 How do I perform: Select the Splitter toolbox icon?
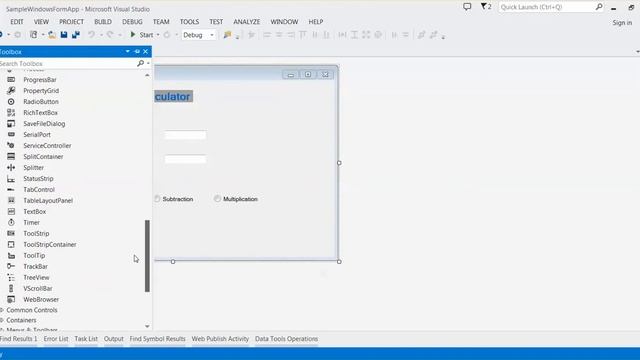tap(11, 168)
